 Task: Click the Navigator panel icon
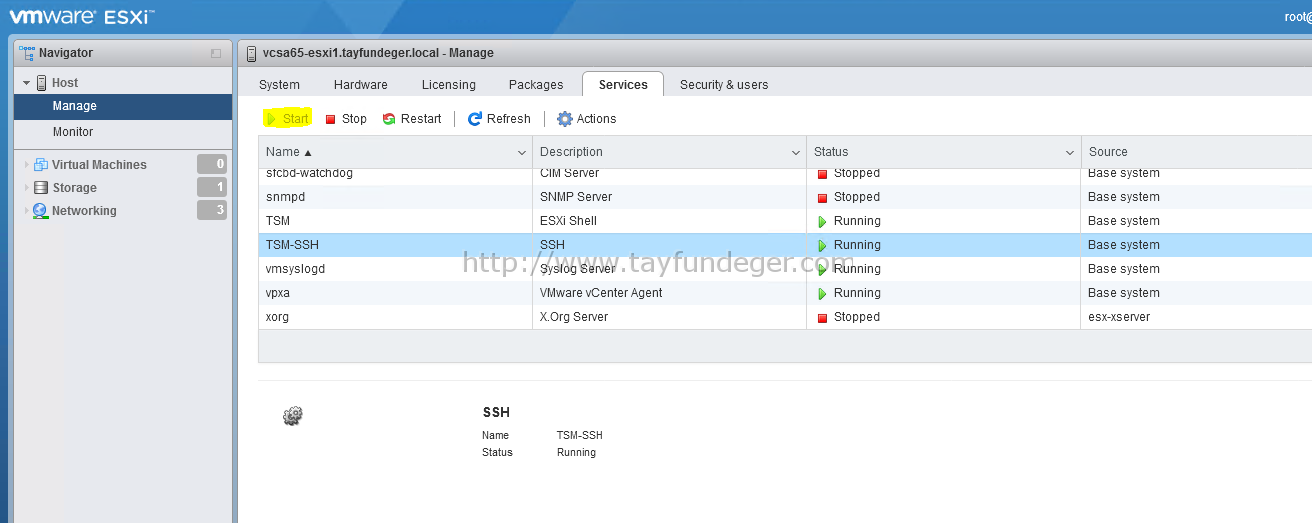point(27,53)
